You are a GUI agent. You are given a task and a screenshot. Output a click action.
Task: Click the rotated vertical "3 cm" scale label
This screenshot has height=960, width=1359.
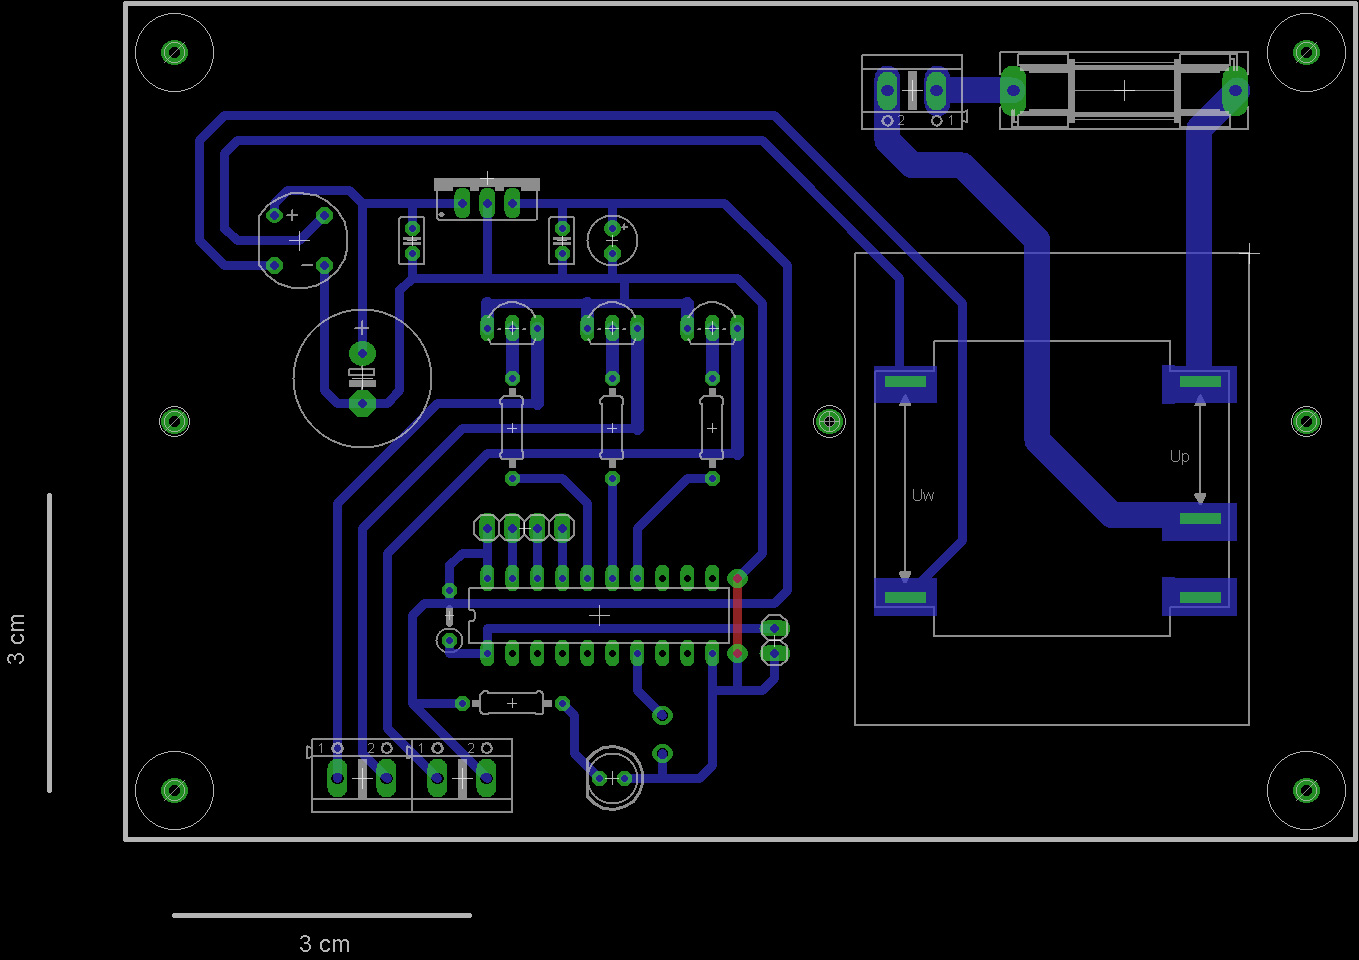click(16, 639)
